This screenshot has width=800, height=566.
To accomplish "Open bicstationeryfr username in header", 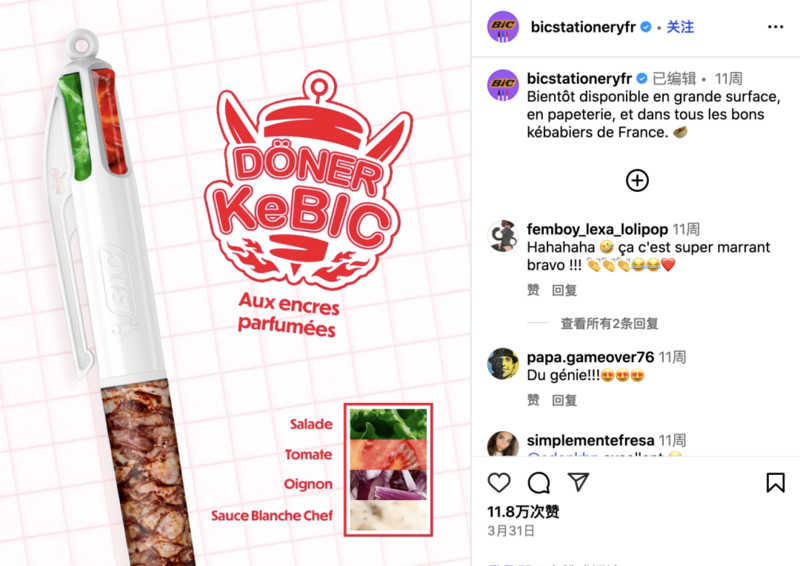I will click(583, 27).
